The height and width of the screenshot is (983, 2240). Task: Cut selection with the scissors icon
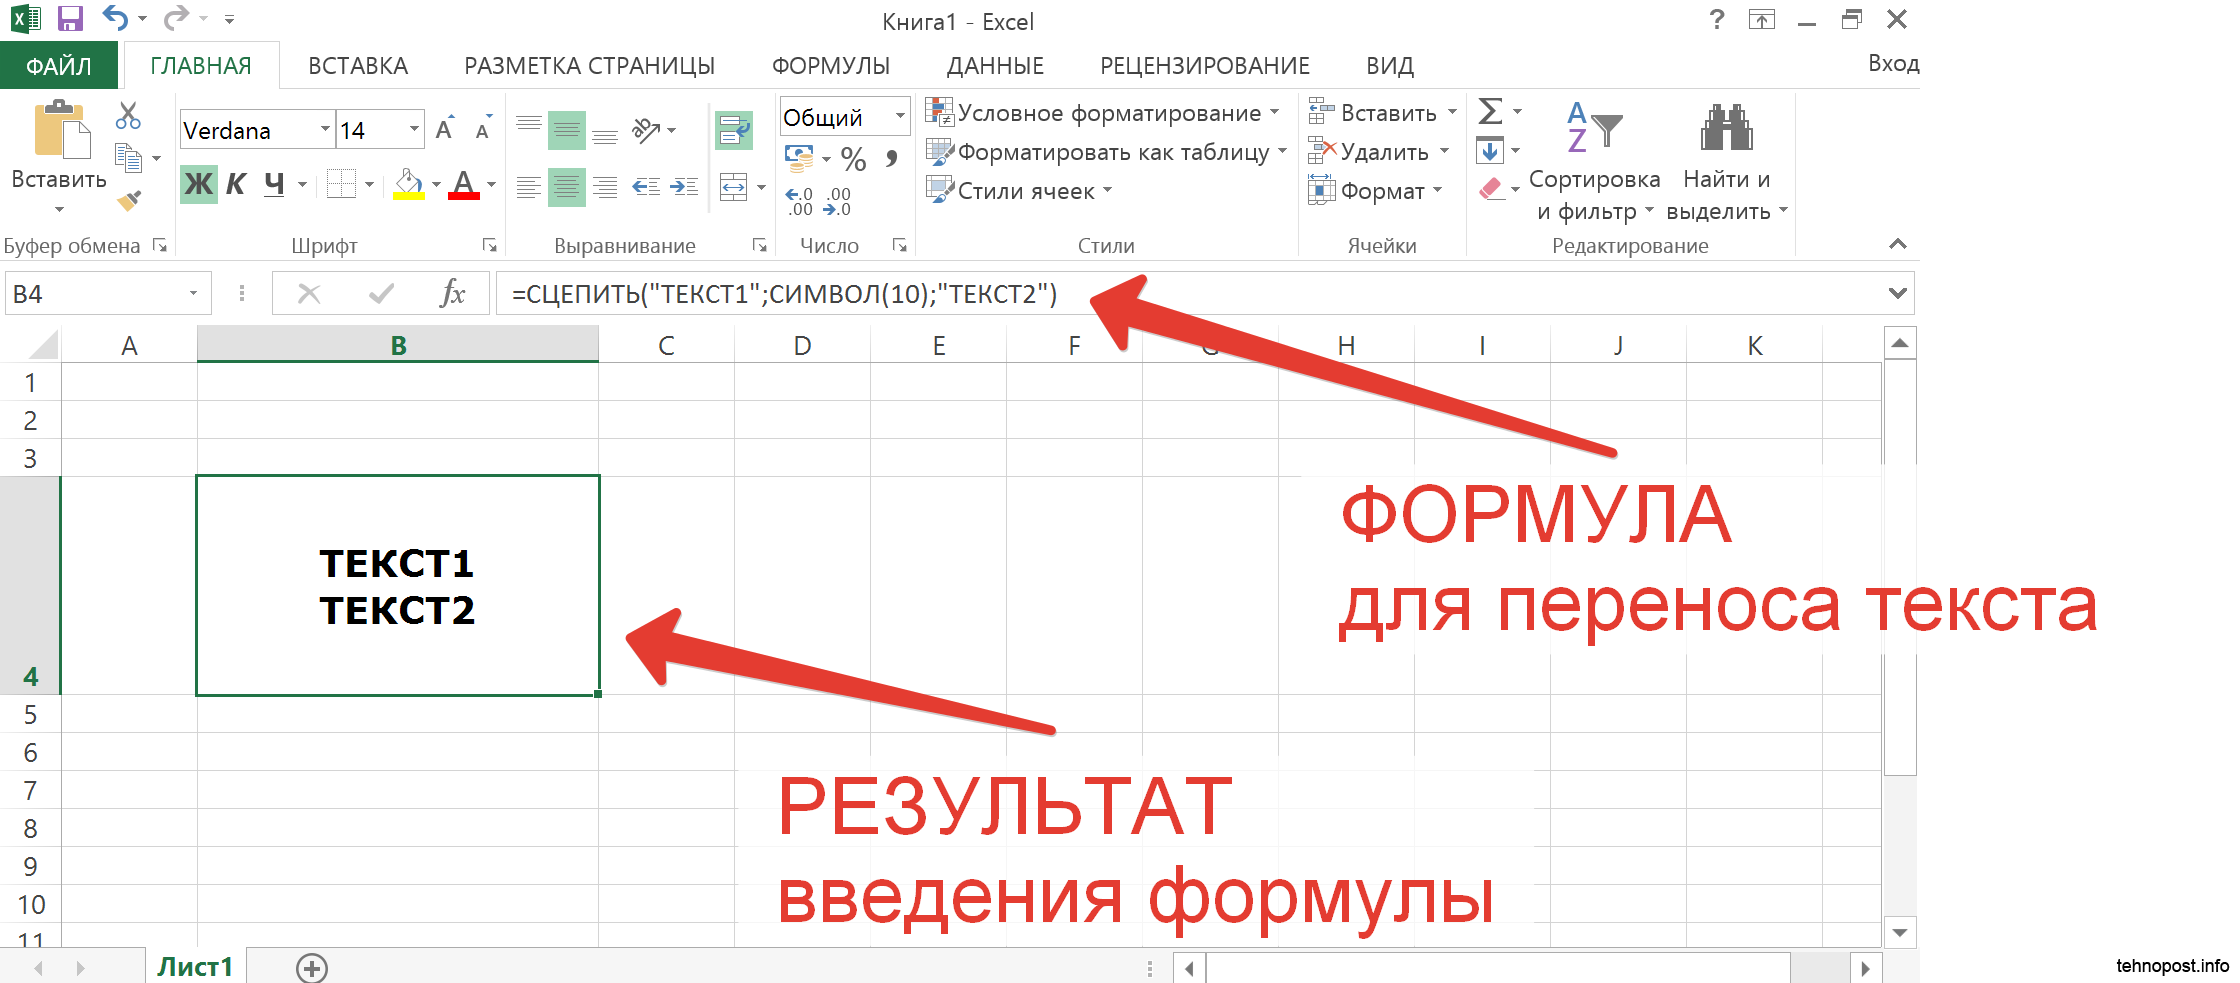128,116
